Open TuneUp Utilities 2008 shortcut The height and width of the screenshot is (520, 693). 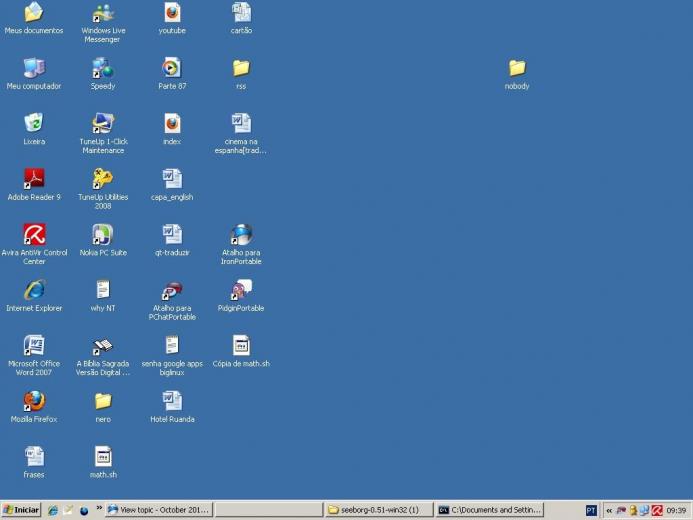103,179
